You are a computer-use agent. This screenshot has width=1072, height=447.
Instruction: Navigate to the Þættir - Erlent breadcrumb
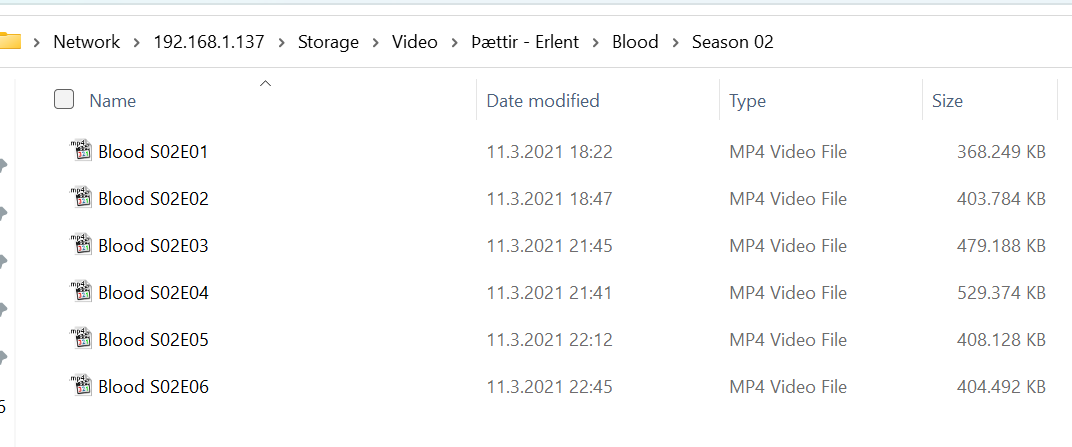point(526,42)
